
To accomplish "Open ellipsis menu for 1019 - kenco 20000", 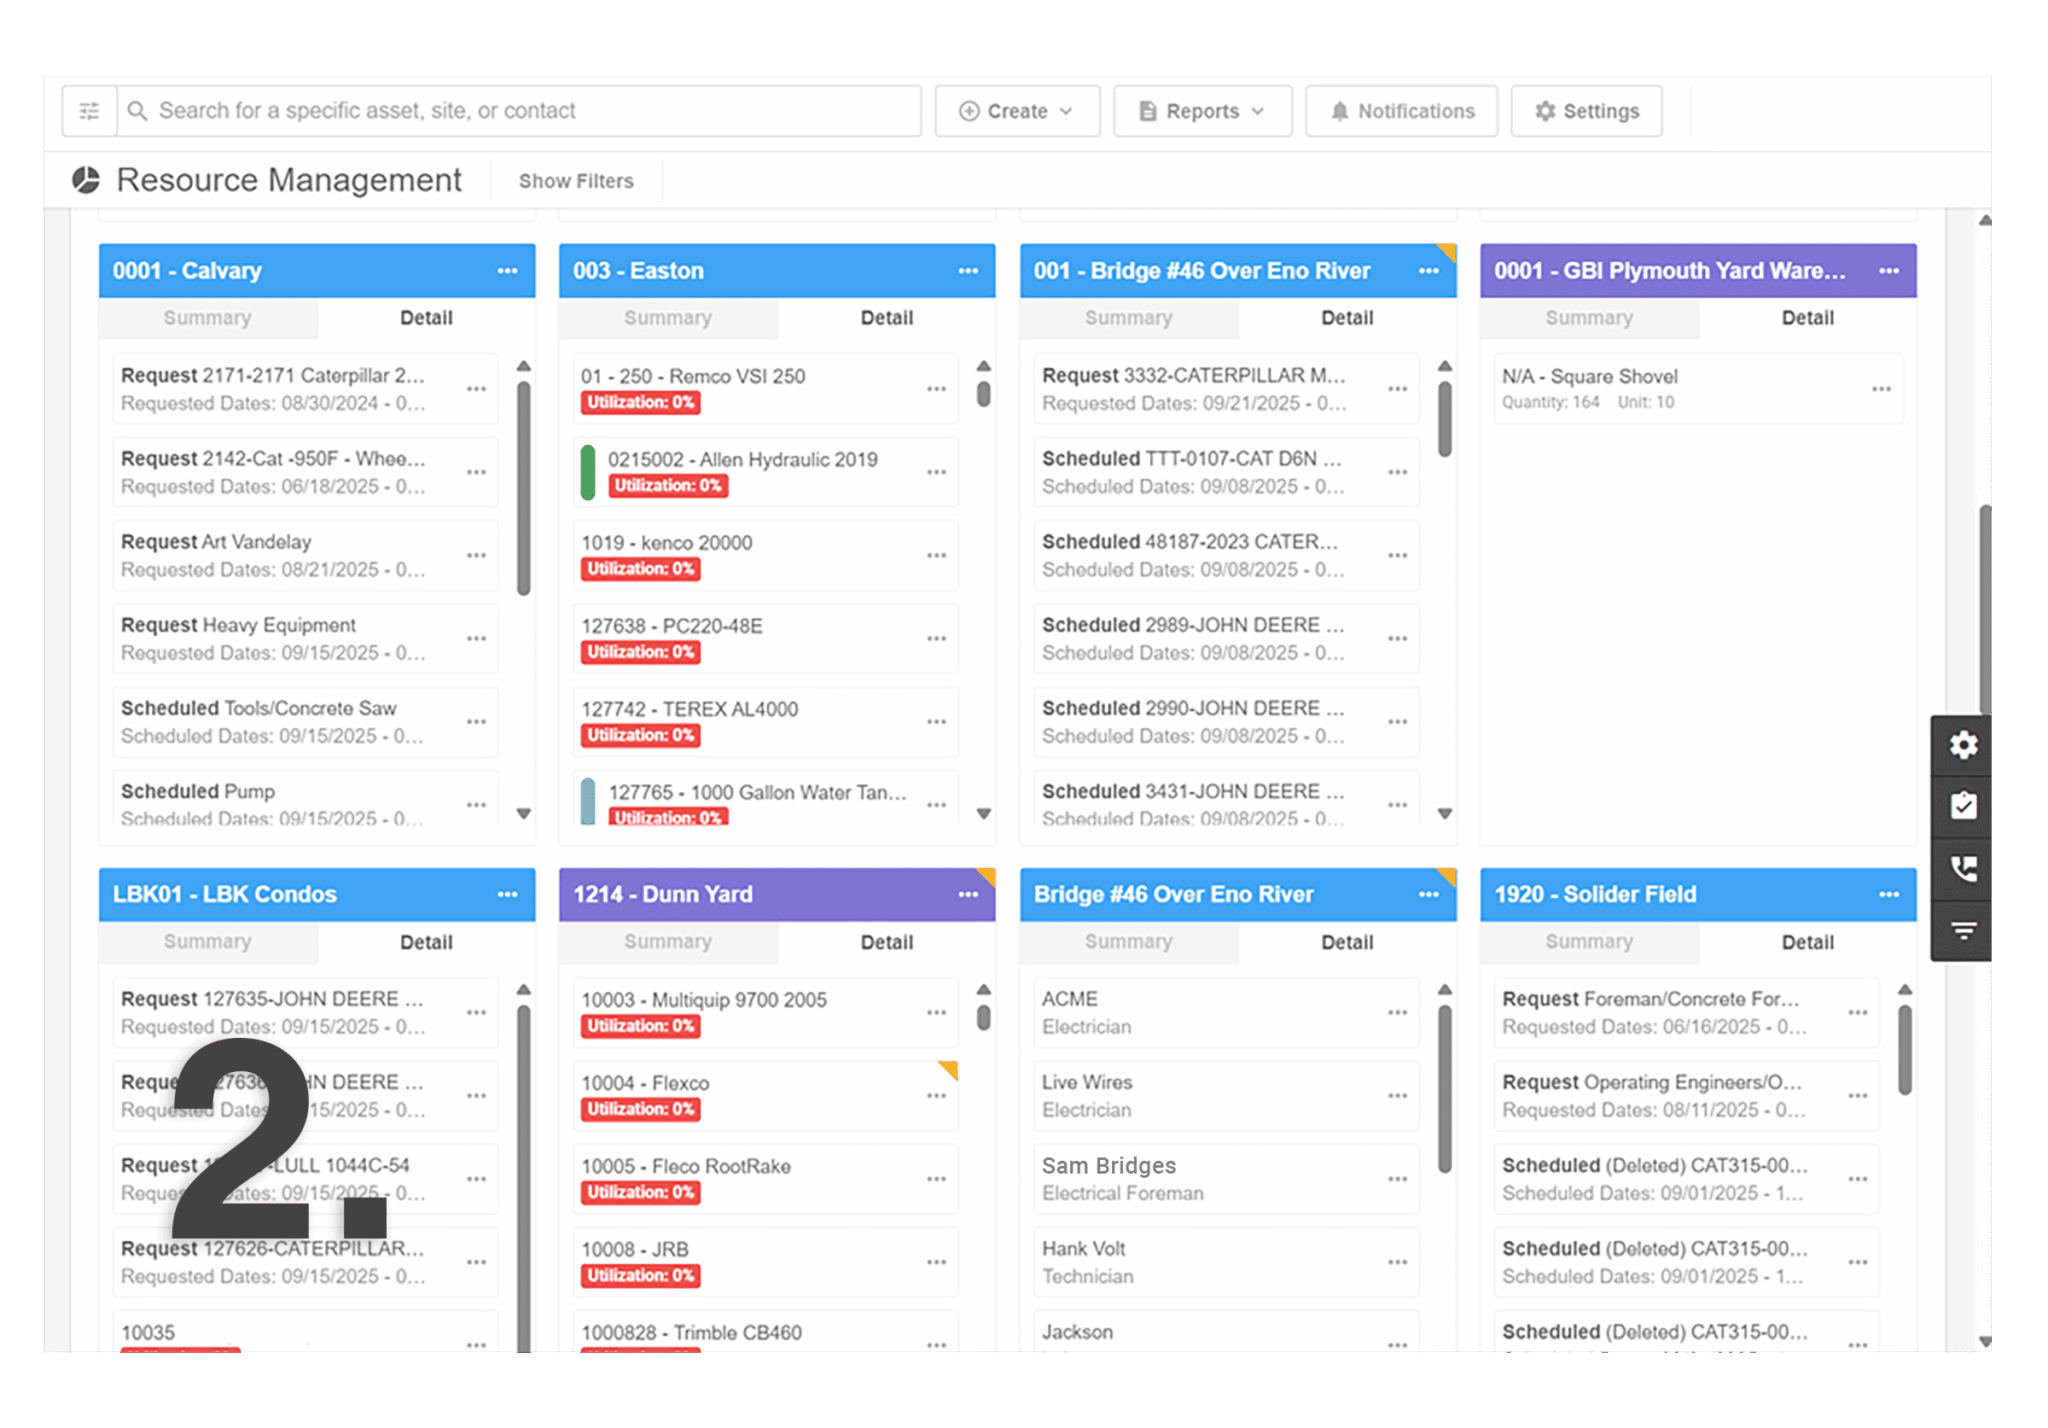I will pyautogui.click(x=936, y=555).
